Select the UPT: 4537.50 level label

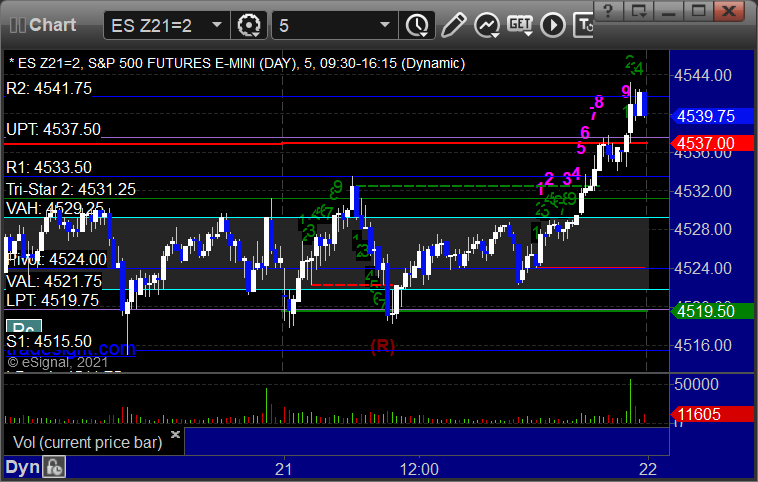tap(53, 130)
